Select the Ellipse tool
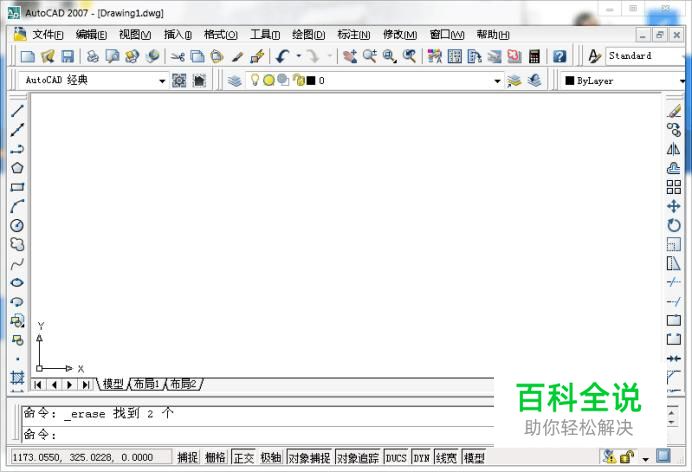692x472 pixels. pos(17,283)
